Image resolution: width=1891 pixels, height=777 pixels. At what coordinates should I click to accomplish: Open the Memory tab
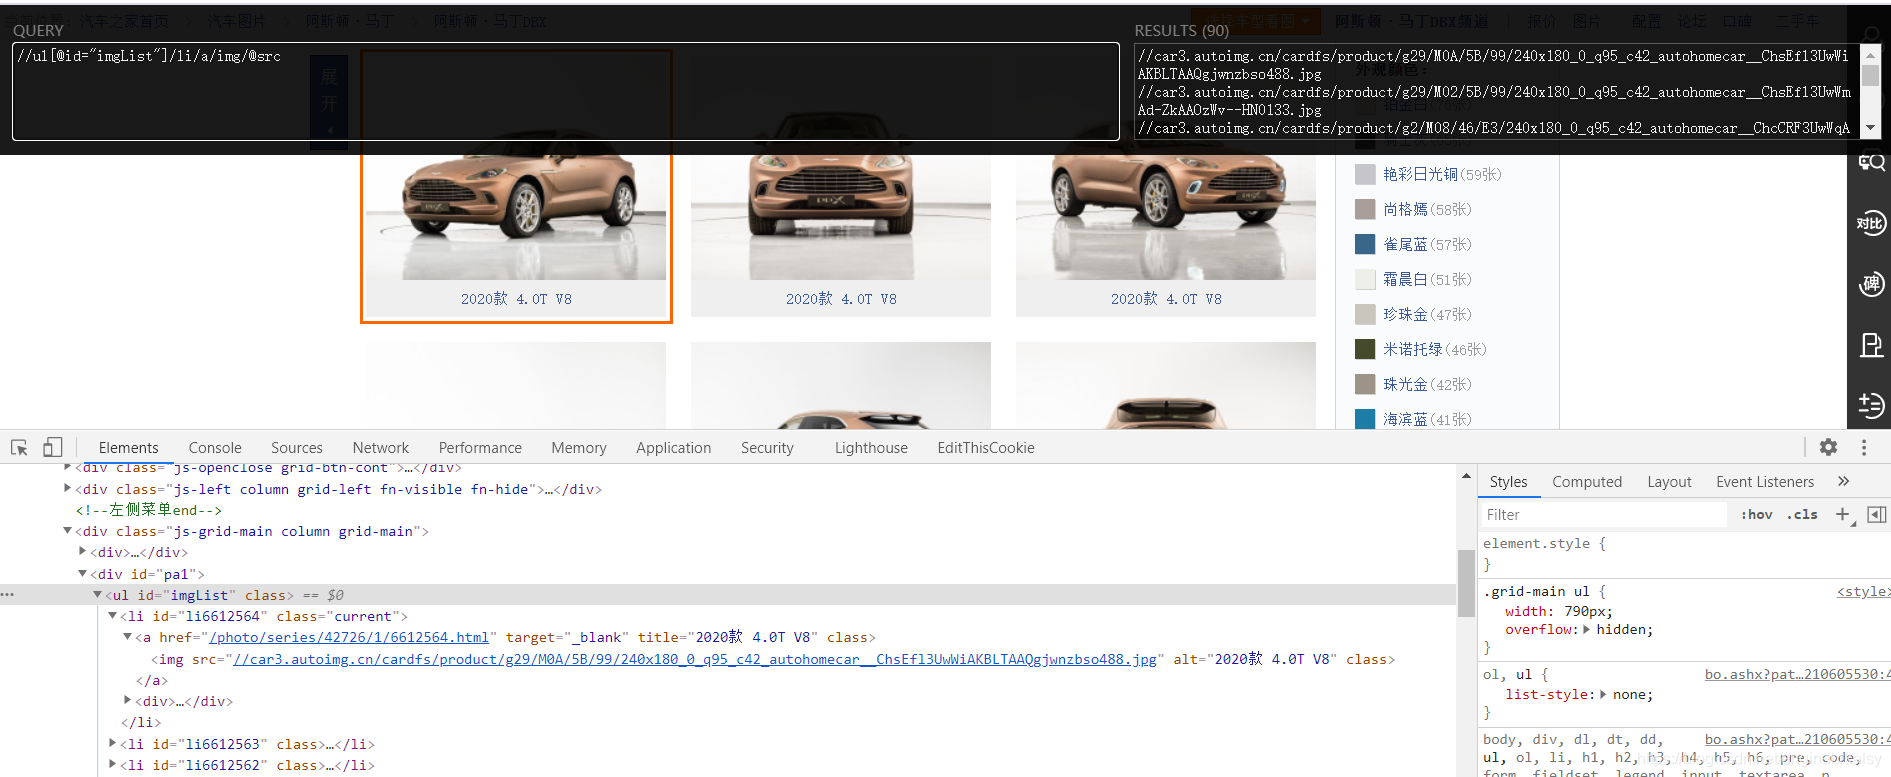579,447
